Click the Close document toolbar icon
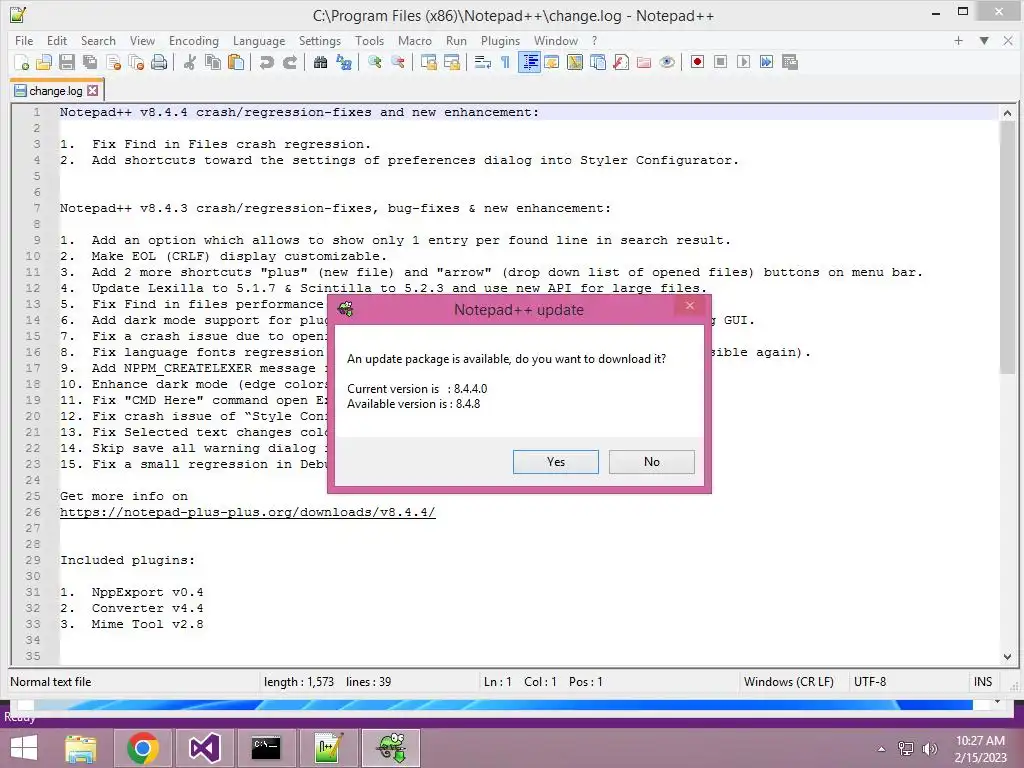Image resolution: width=1024 pixels, height=768 pixels. click(x=114, y=63)
